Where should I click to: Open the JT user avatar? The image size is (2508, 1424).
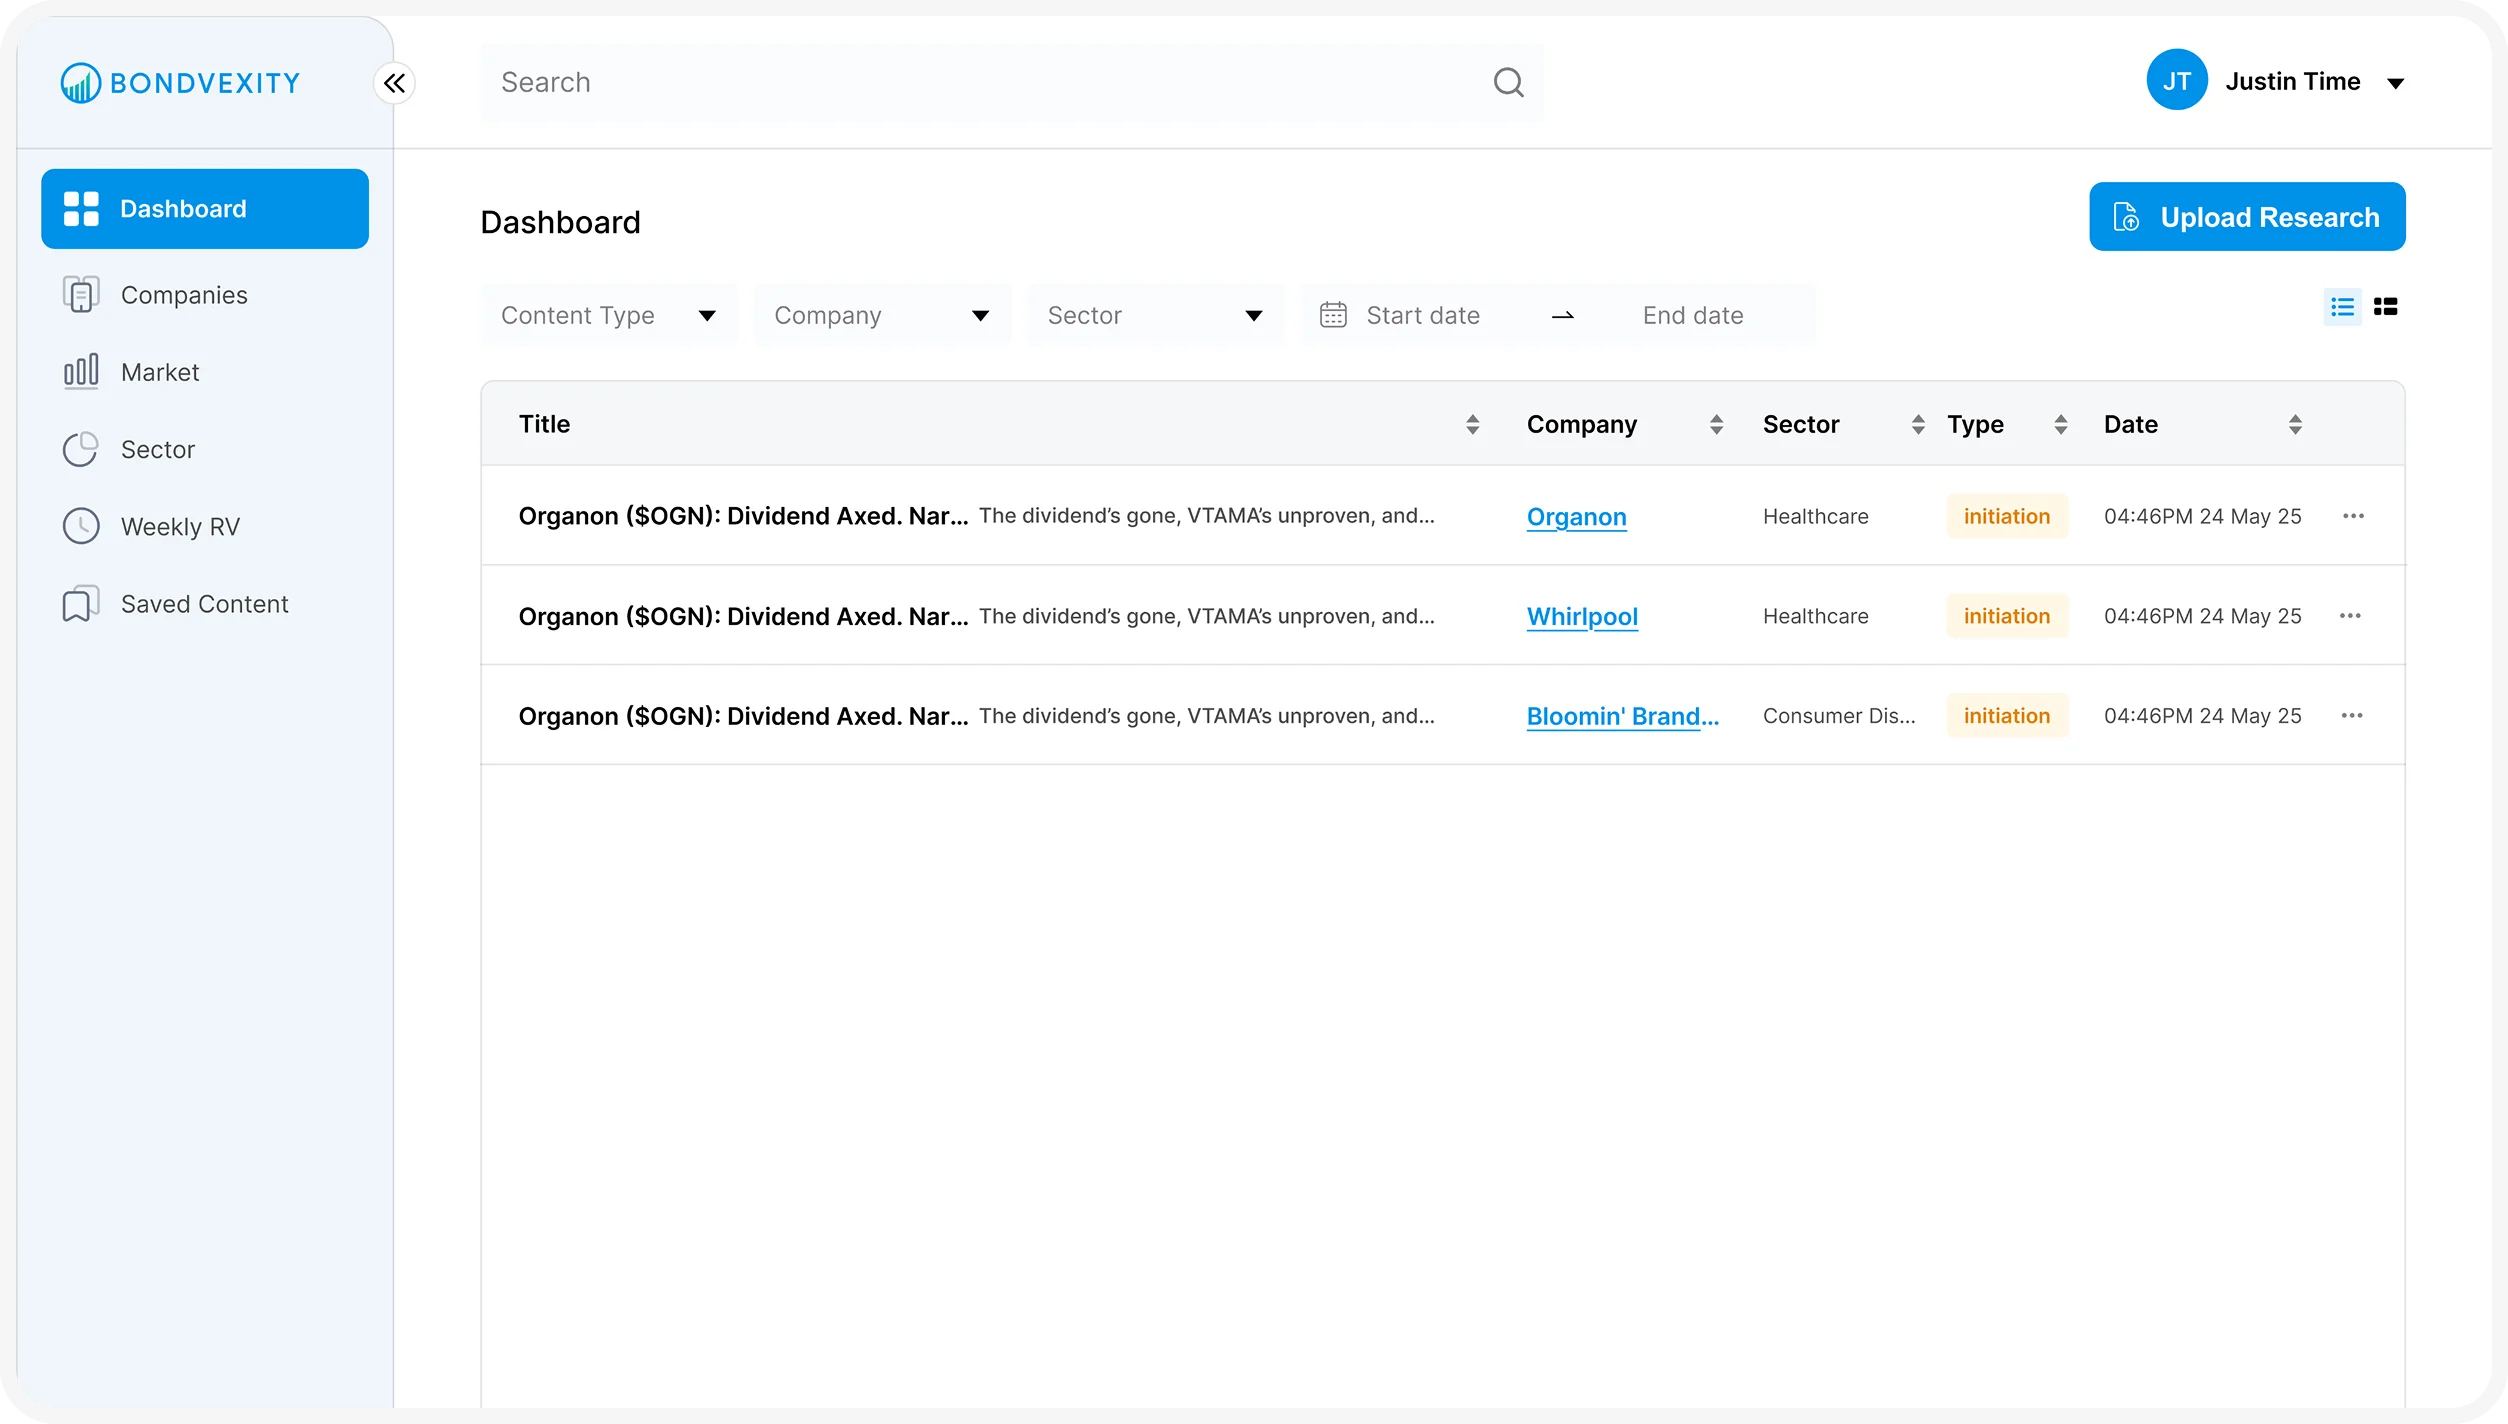point(2176,80)
